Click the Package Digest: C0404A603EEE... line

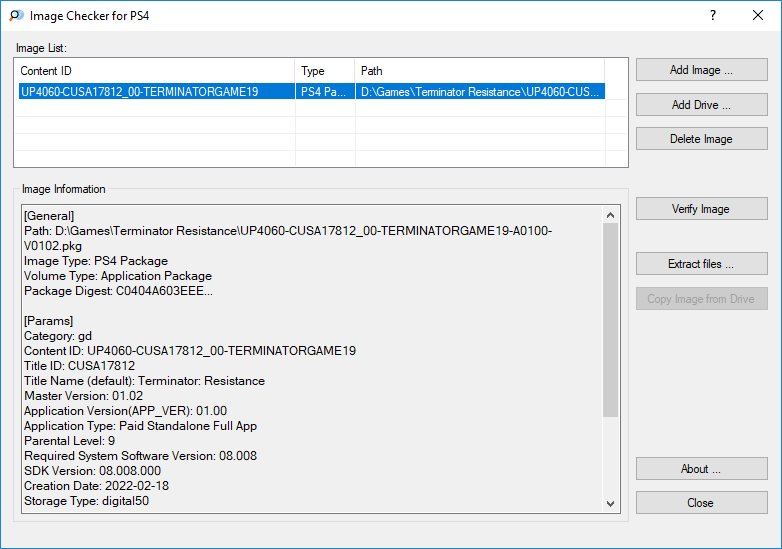pos(118,291)
